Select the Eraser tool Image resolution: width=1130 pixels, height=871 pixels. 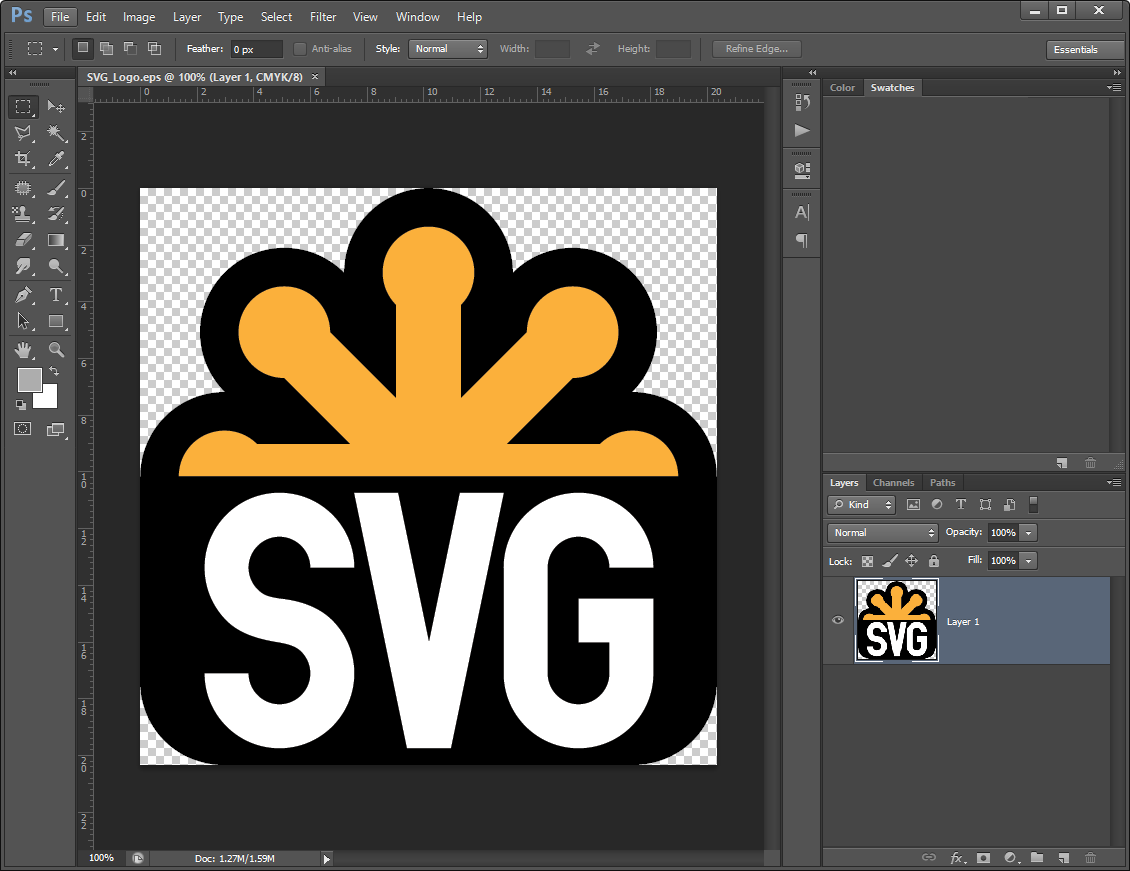pos(23,240)
